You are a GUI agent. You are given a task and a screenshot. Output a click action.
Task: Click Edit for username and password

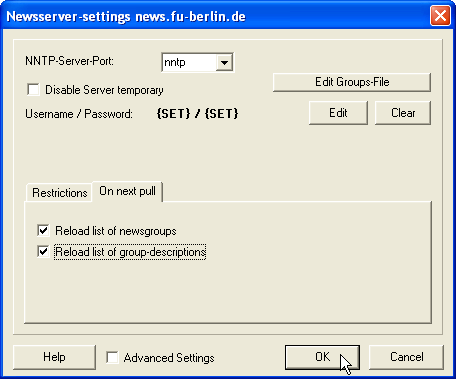click(338, 113)
